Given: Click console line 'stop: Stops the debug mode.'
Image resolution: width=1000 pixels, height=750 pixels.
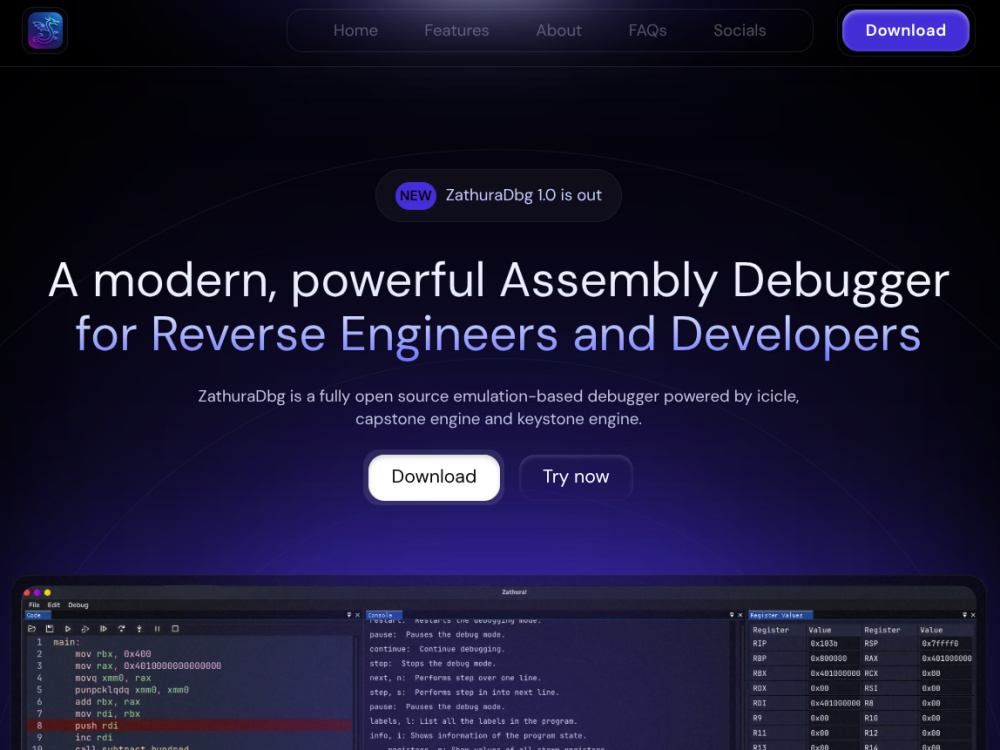Looking at the screenshot, I should [x=432, y=663].
